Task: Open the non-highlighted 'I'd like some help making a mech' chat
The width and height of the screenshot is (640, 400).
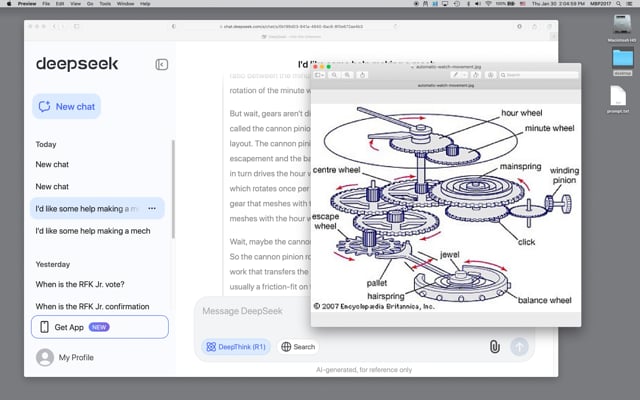Action: click(93, 231)
